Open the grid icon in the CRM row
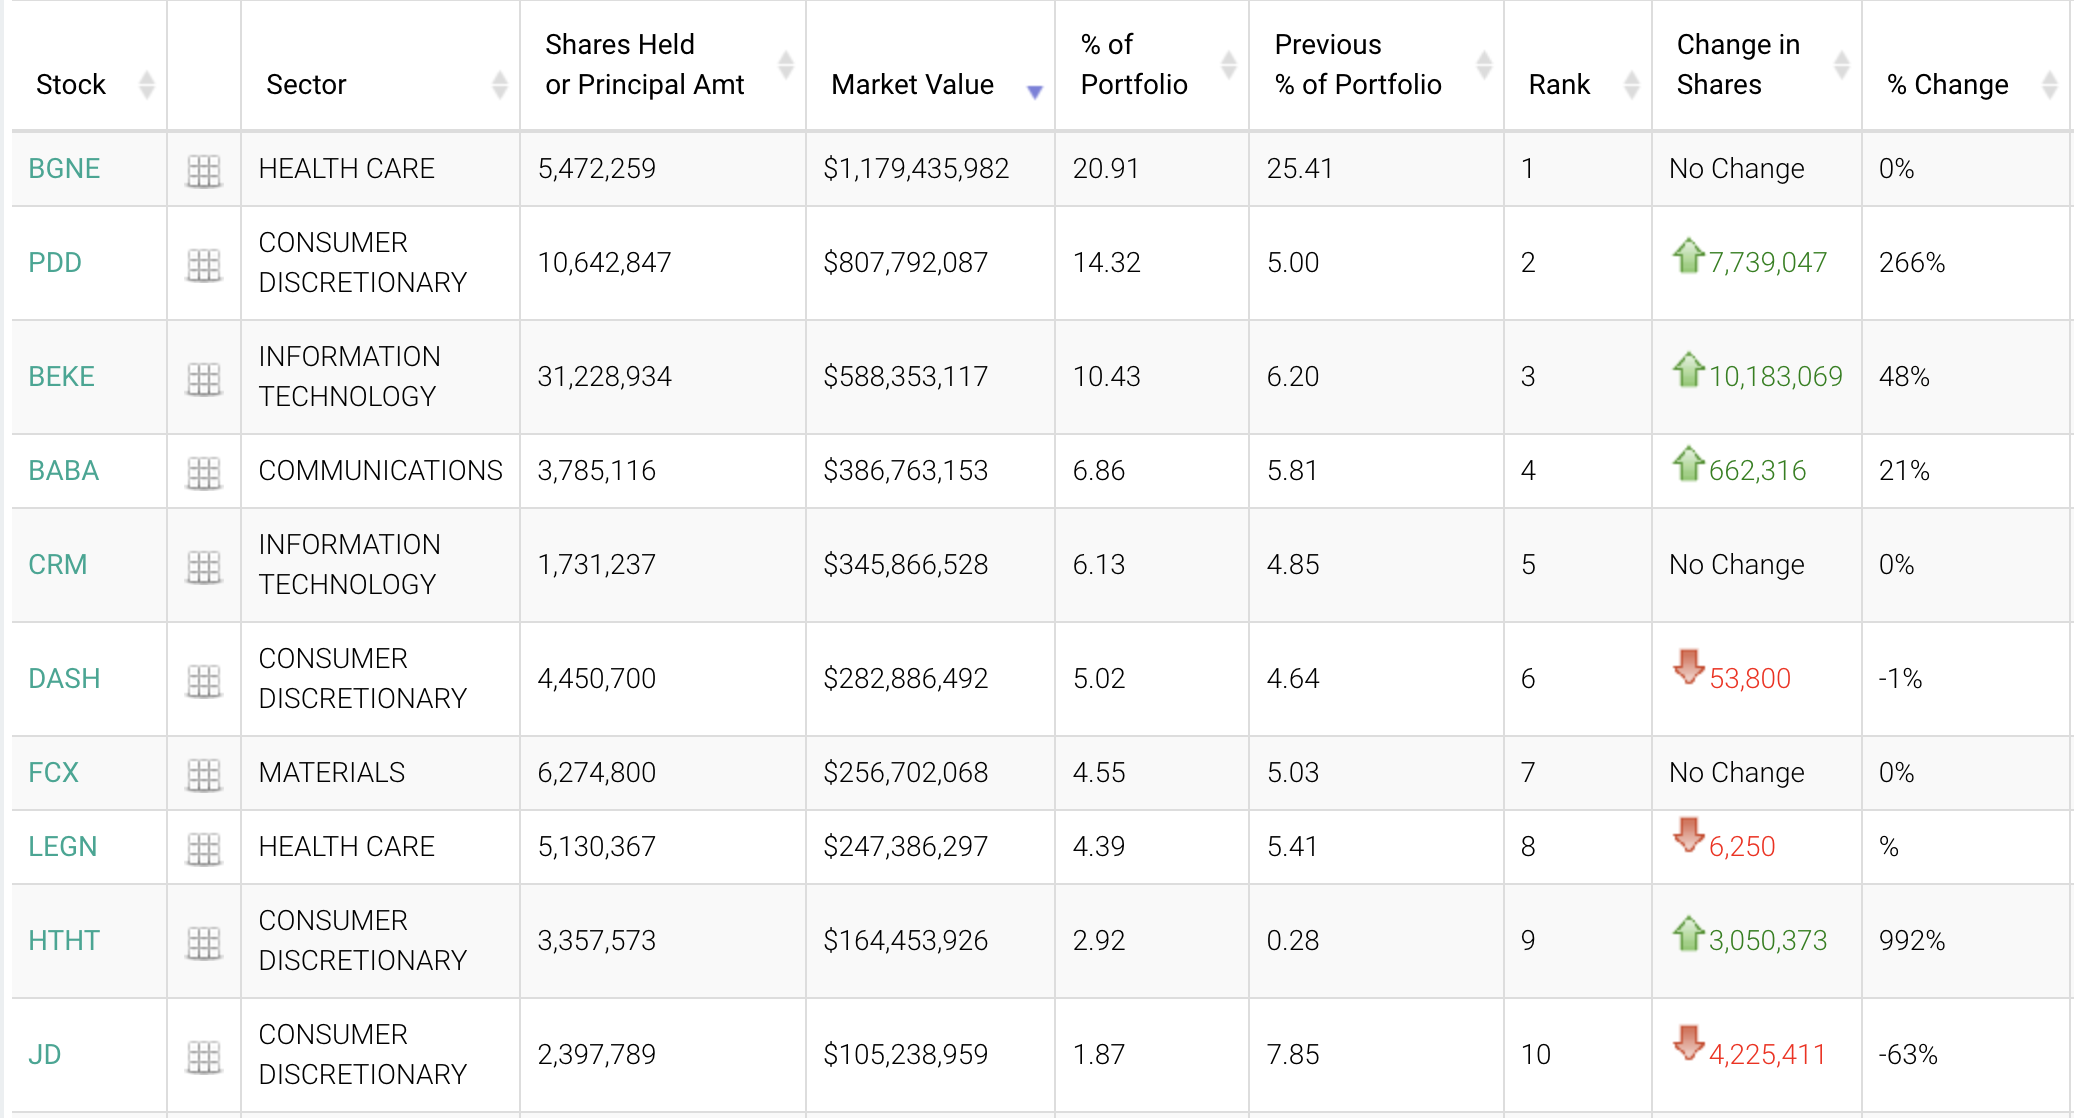The image size is (2074, 1118). [x=204, y=566]
